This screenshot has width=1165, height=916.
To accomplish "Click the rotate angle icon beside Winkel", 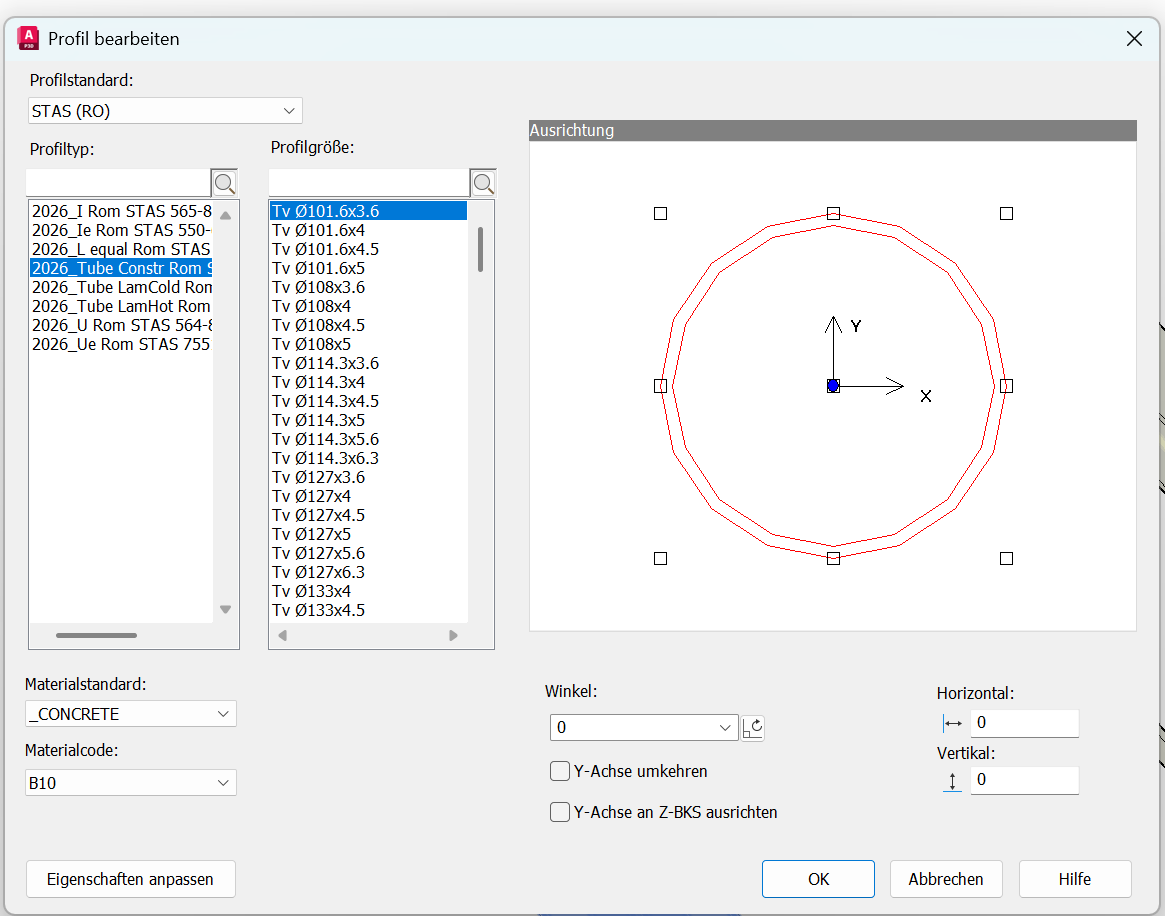I will (x=753, y=728).
